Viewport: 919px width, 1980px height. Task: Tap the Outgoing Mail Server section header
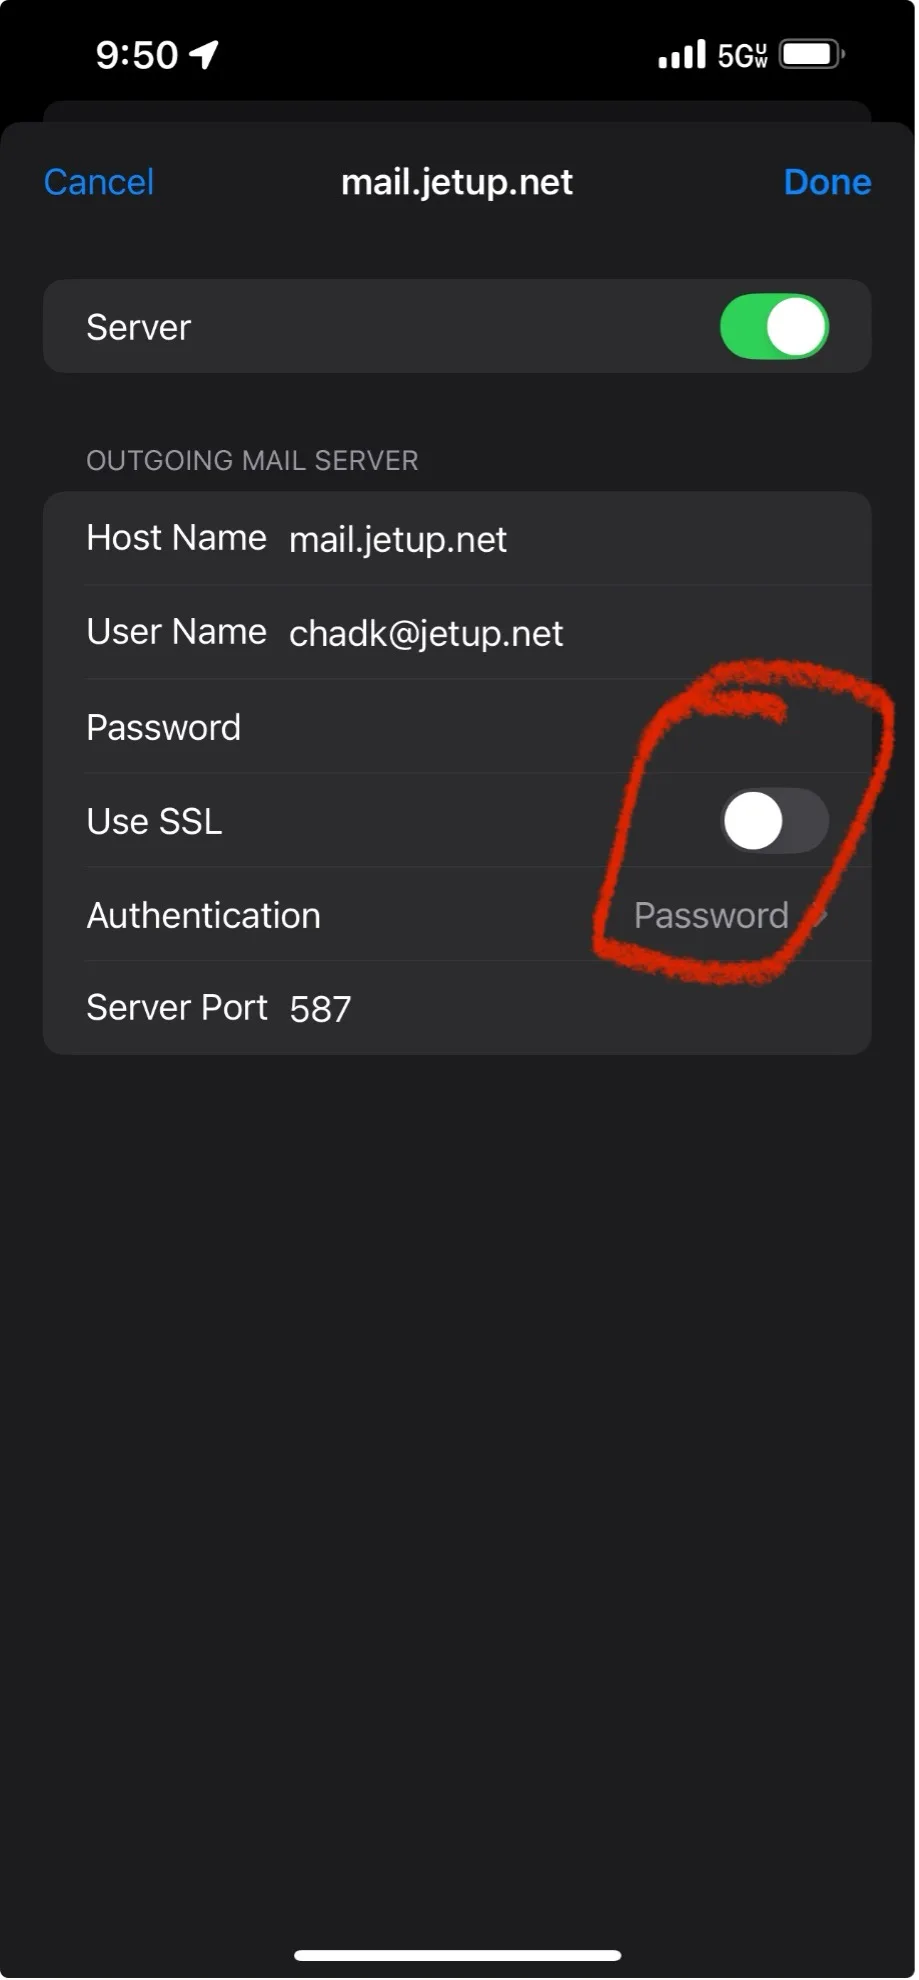[252, 461]
